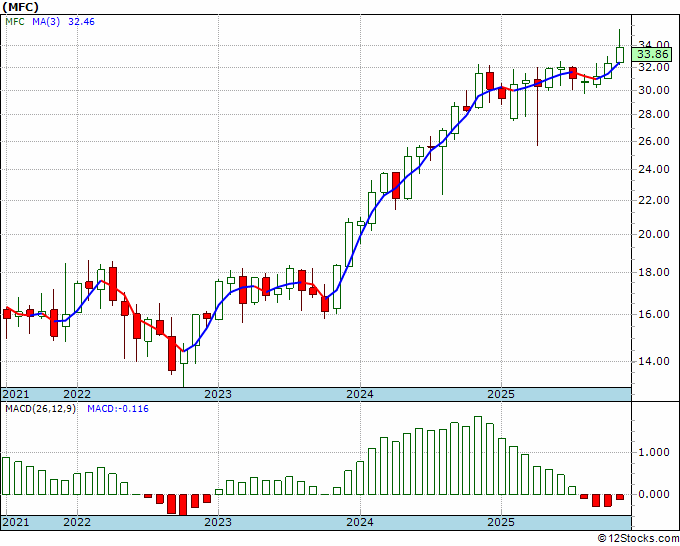Screen dimensions: 680x546
Task: Click the latest green candlestick near 33.86
Action: pos(620,55)
